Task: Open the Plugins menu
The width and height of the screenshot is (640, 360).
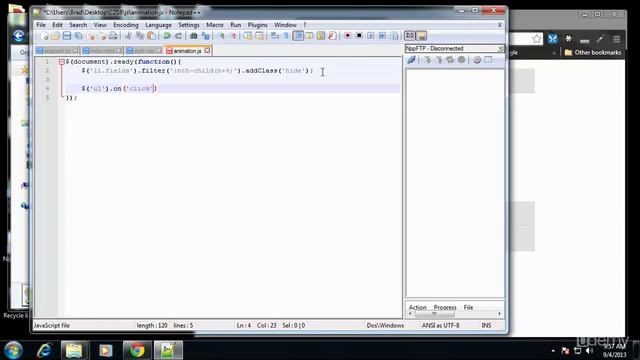Action: [x=258, y=25]
